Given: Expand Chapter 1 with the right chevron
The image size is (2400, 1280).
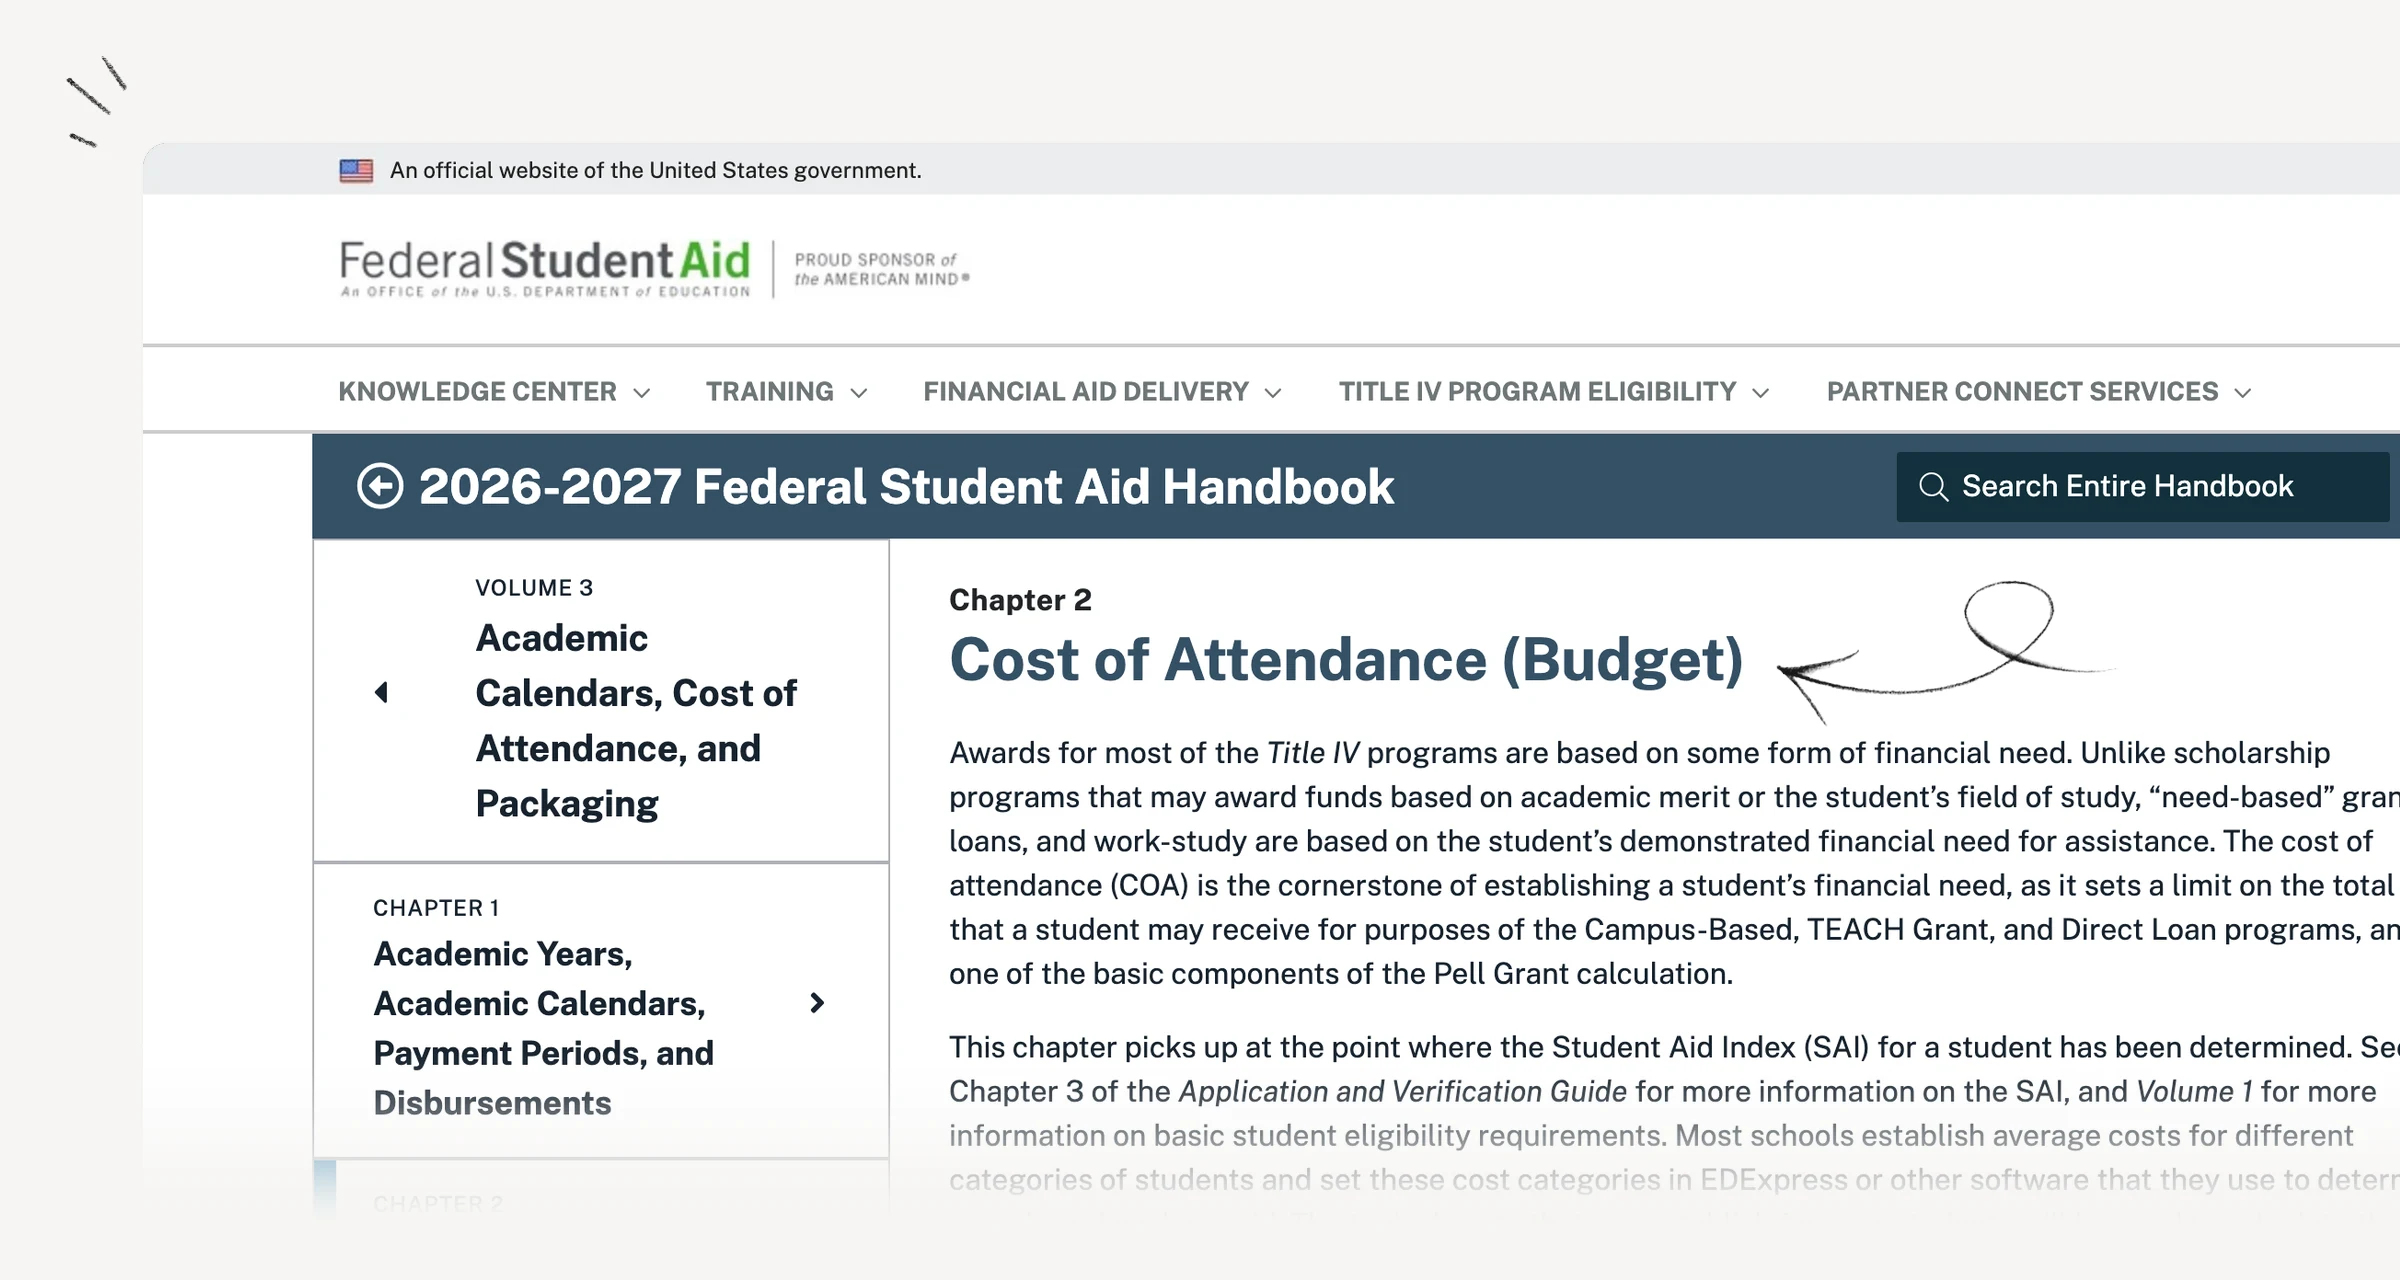Looking at the screenshot, I should 817,1003.
